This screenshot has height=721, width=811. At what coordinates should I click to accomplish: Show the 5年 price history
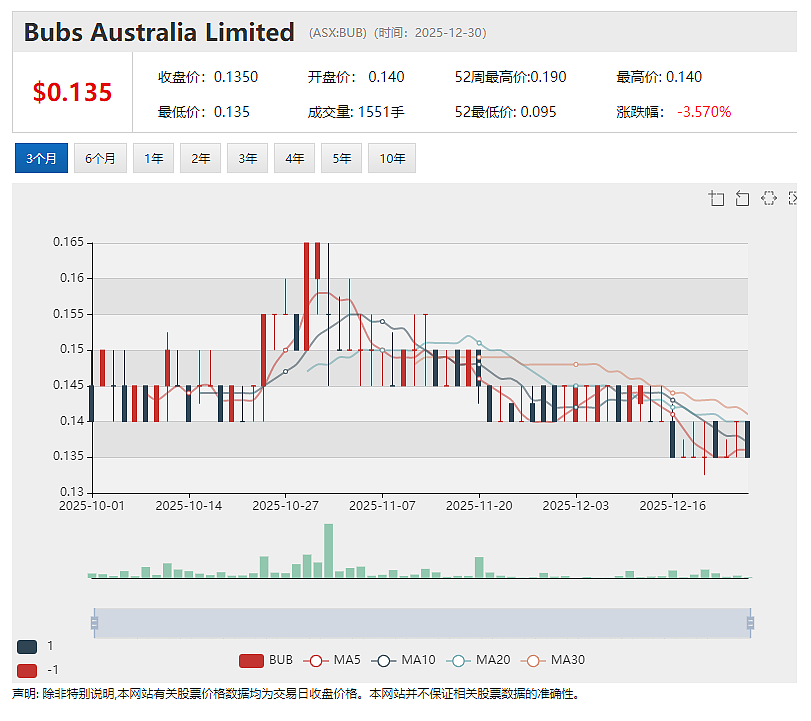[x=341, y=158]
